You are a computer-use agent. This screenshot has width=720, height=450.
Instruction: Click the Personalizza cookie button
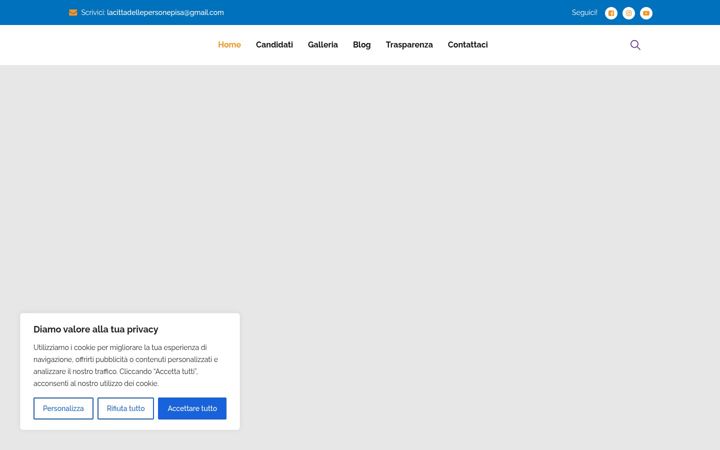click(63, 408)
